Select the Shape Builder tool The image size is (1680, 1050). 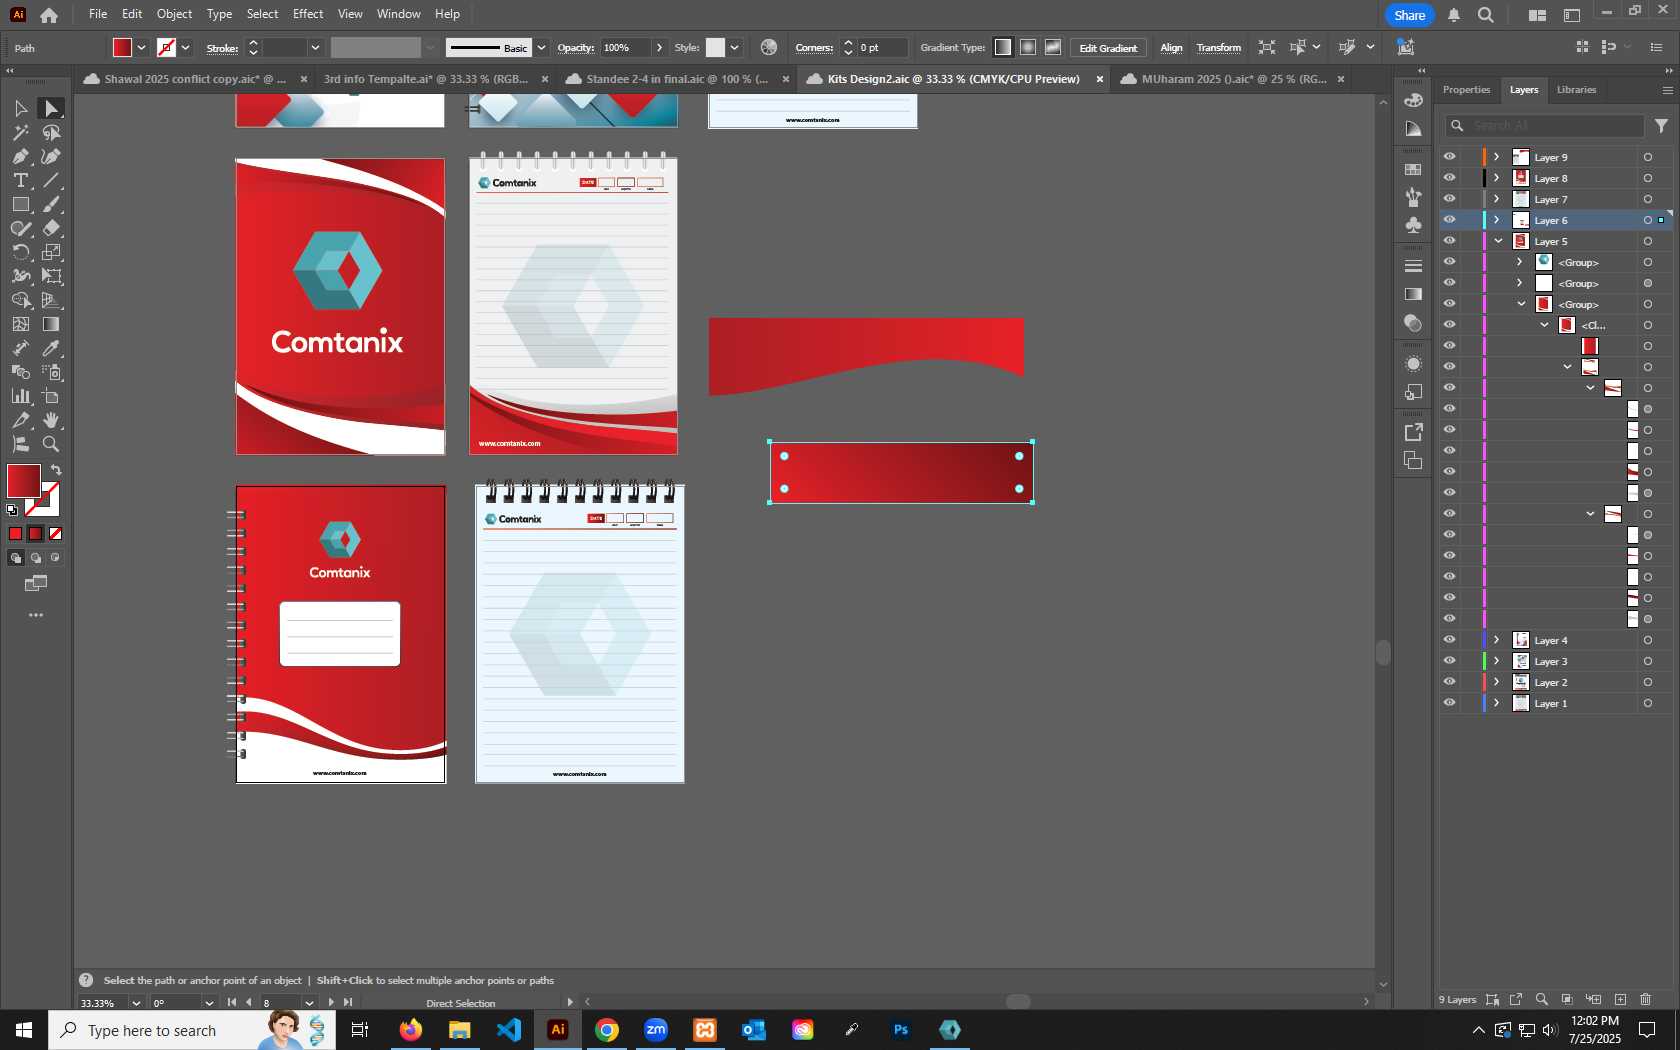20,300
